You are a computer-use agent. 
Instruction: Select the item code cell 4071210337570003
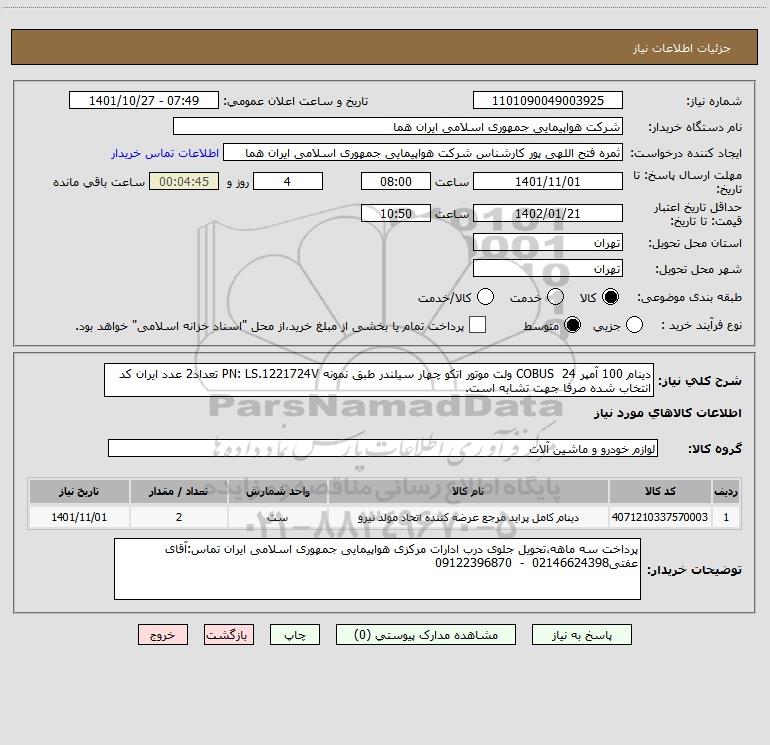658,517
